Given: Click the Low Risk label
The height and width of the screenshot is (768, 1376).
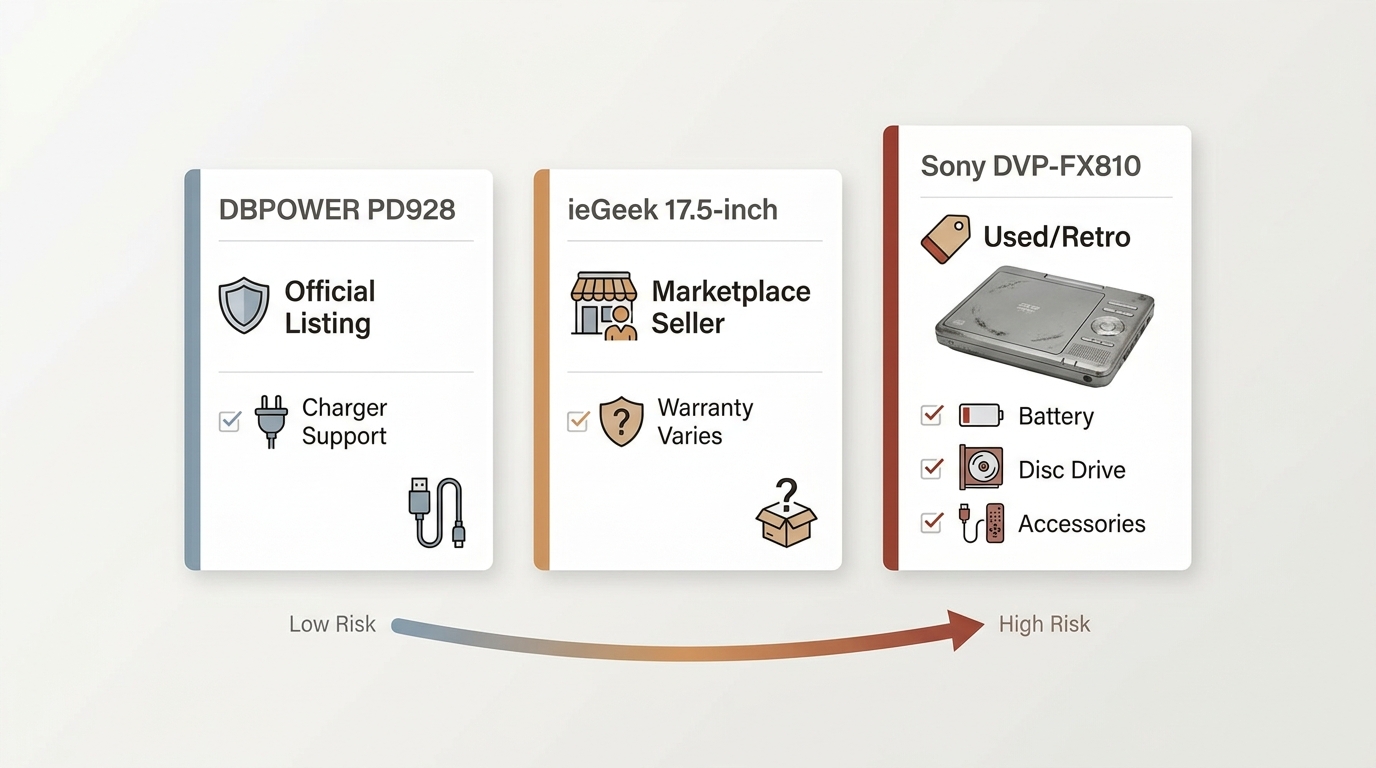Looking at the screenshot, I should (332, 624).
